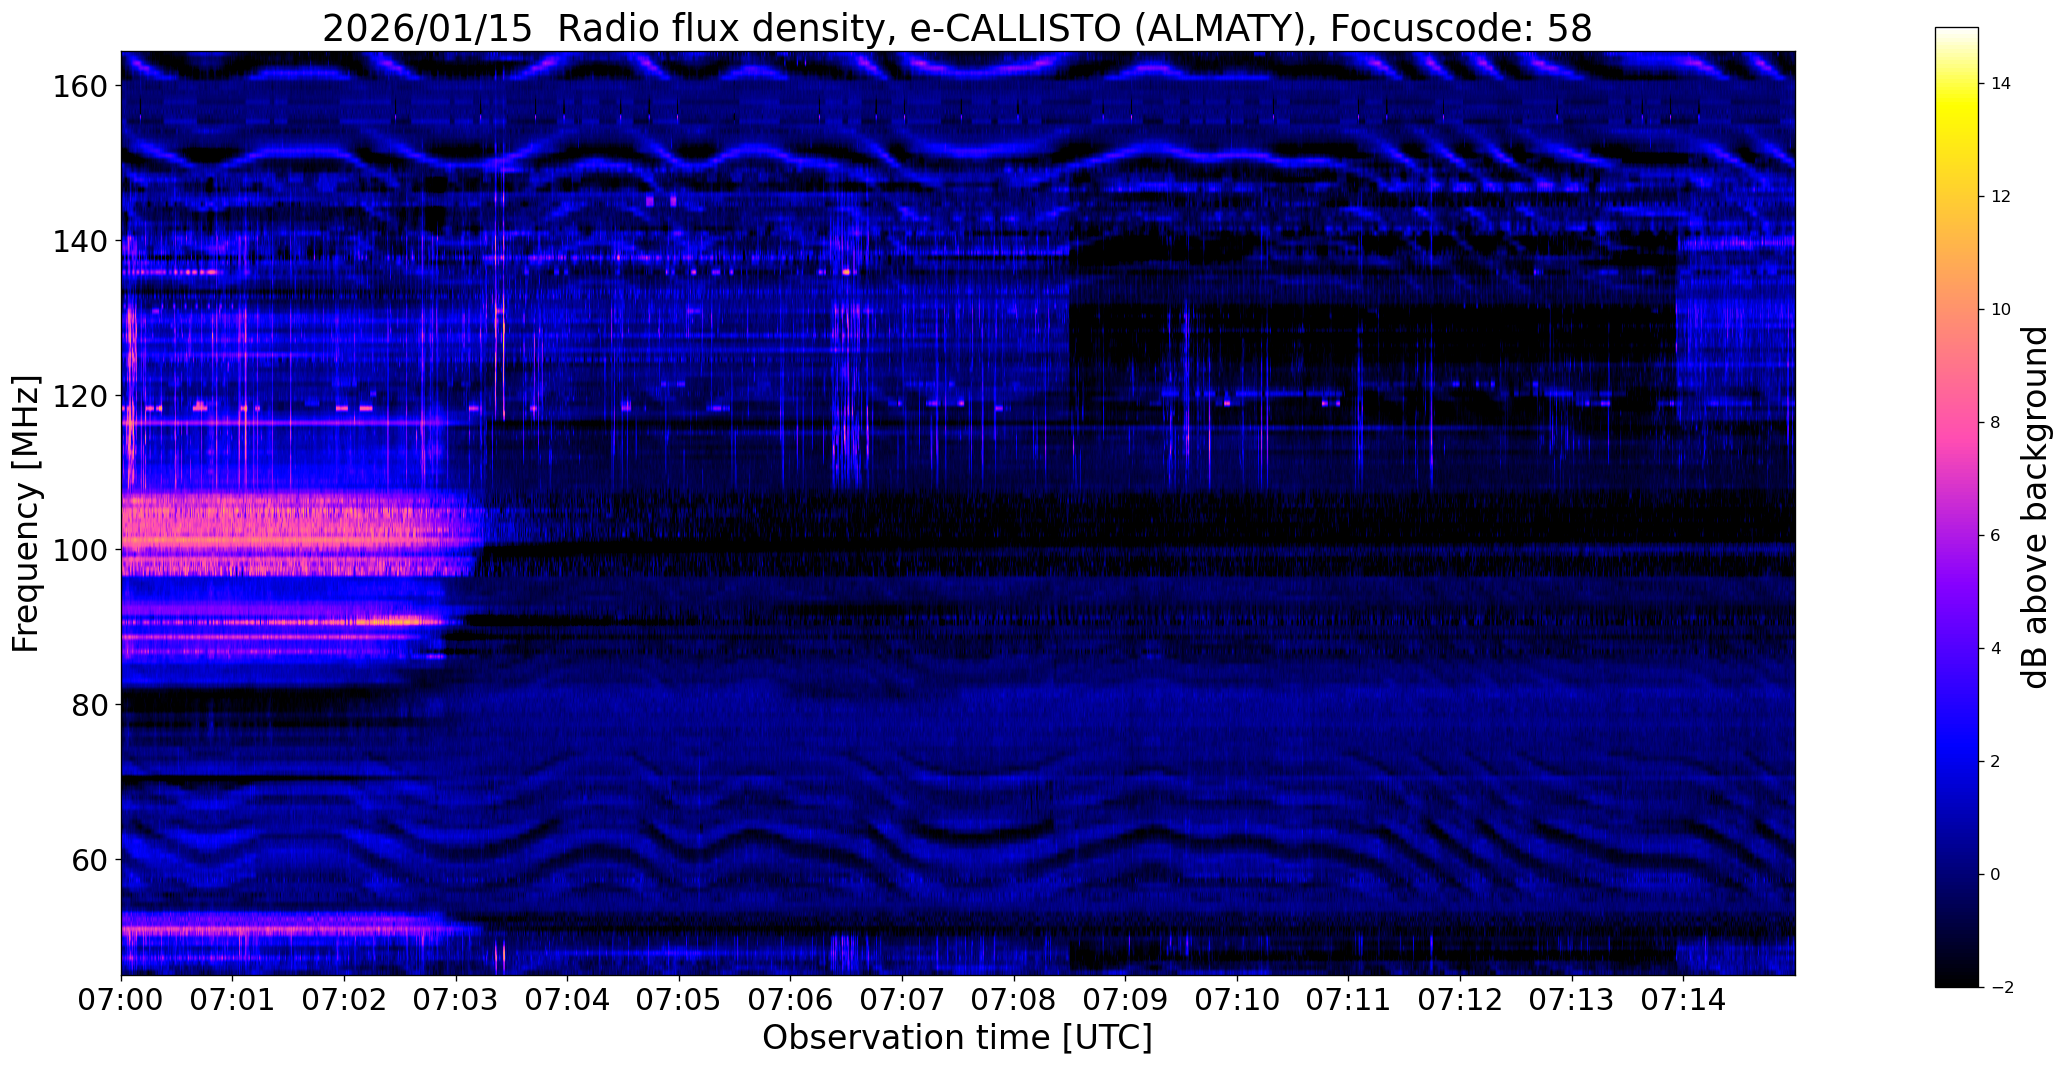Click the 100 MHz frequency tick label
Screen dimensions: 2066x1067
pos(82,550)
